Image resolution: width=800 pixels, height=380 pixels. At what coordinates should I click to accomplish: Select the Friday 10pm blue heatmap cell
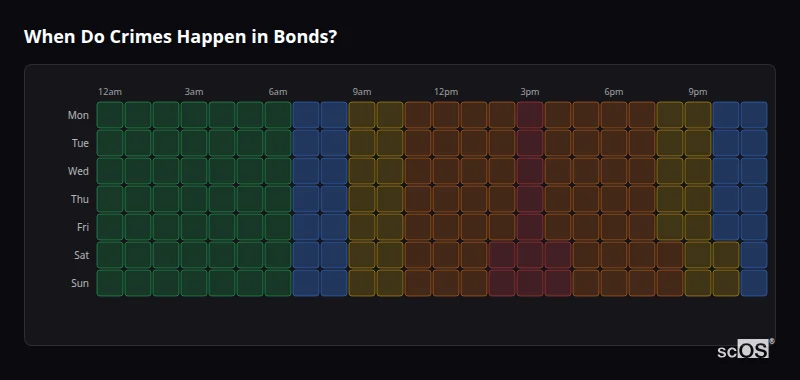point(726,227)
